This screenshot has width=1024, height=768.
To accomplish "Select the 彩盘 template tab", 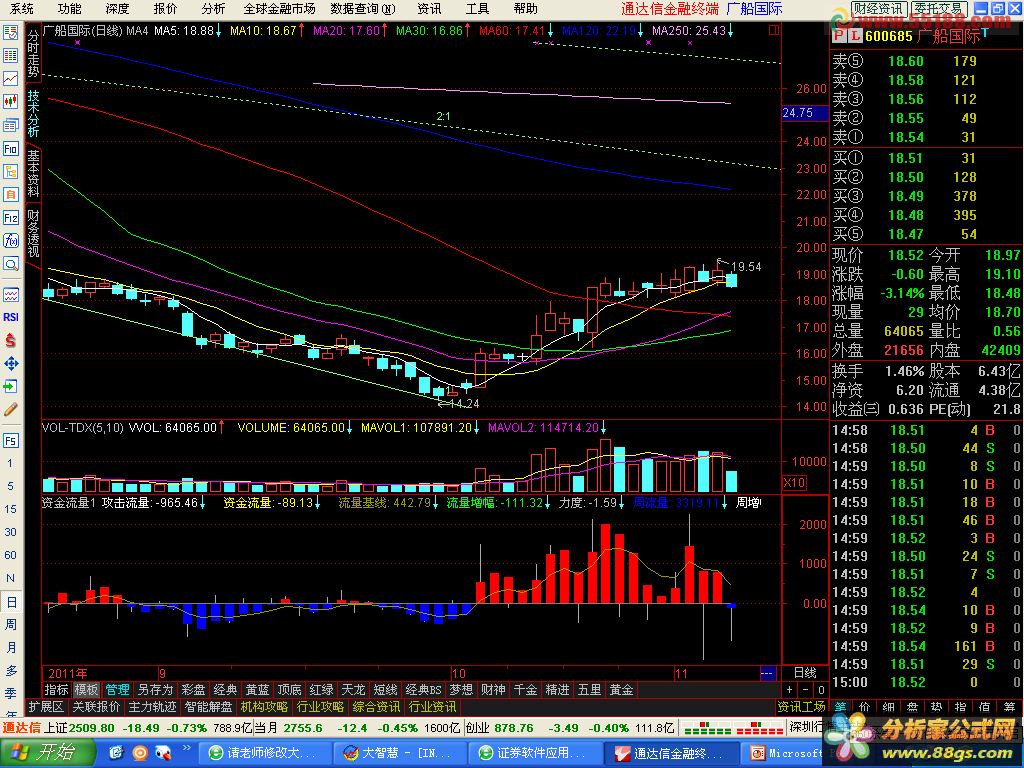I will click(x=193, y=690).
